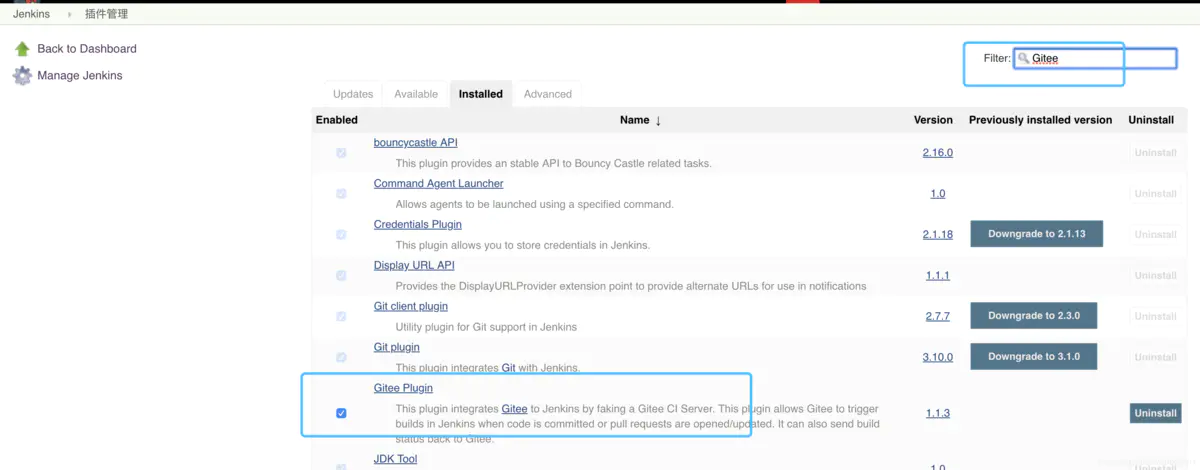Screen dimensions: 1200x470
Task: Click version 2.7.7 link
Action: [938, 317]
